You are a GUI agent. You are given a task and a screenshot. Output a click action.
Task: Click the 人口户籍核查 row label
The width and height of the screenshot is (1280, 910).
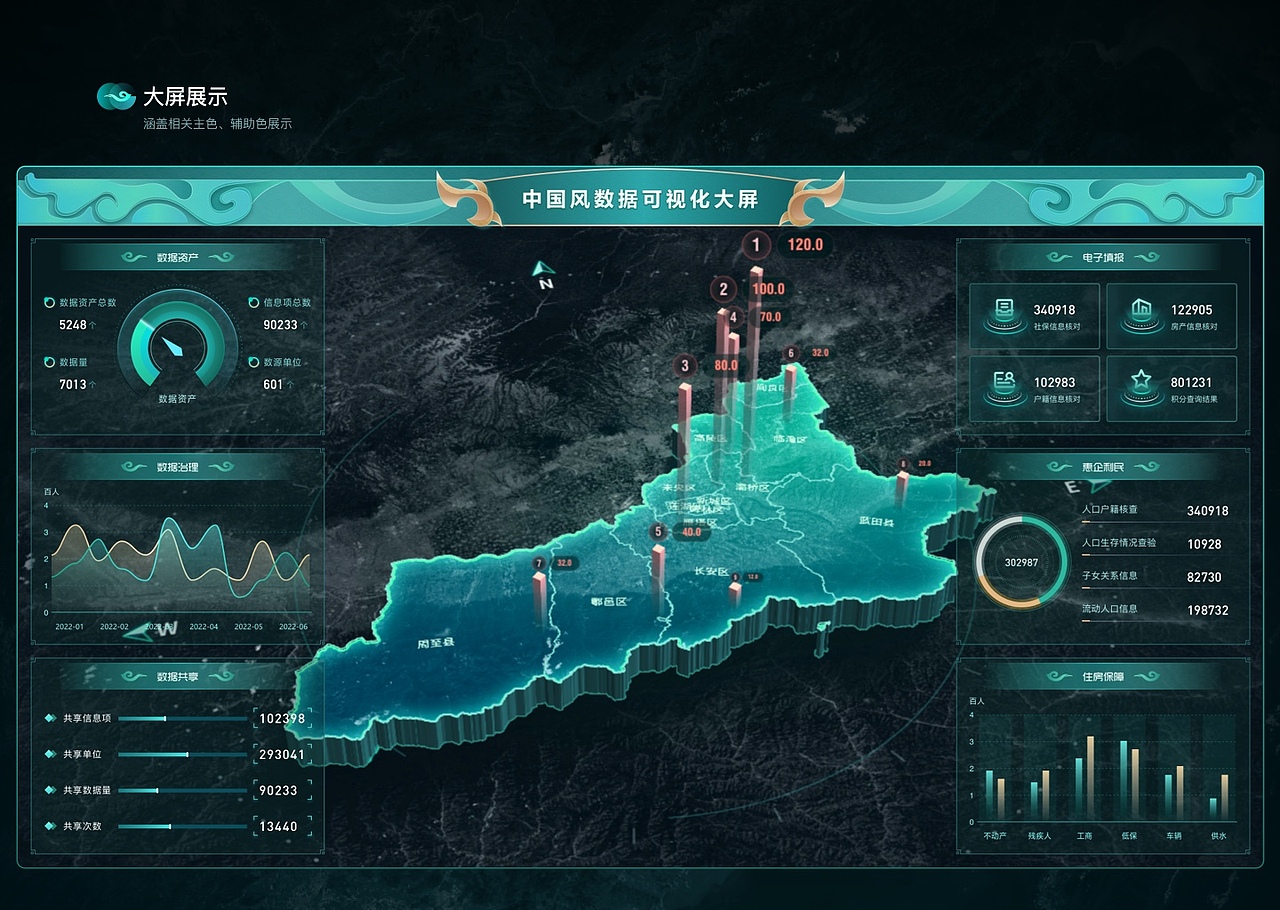point(1110,509)
